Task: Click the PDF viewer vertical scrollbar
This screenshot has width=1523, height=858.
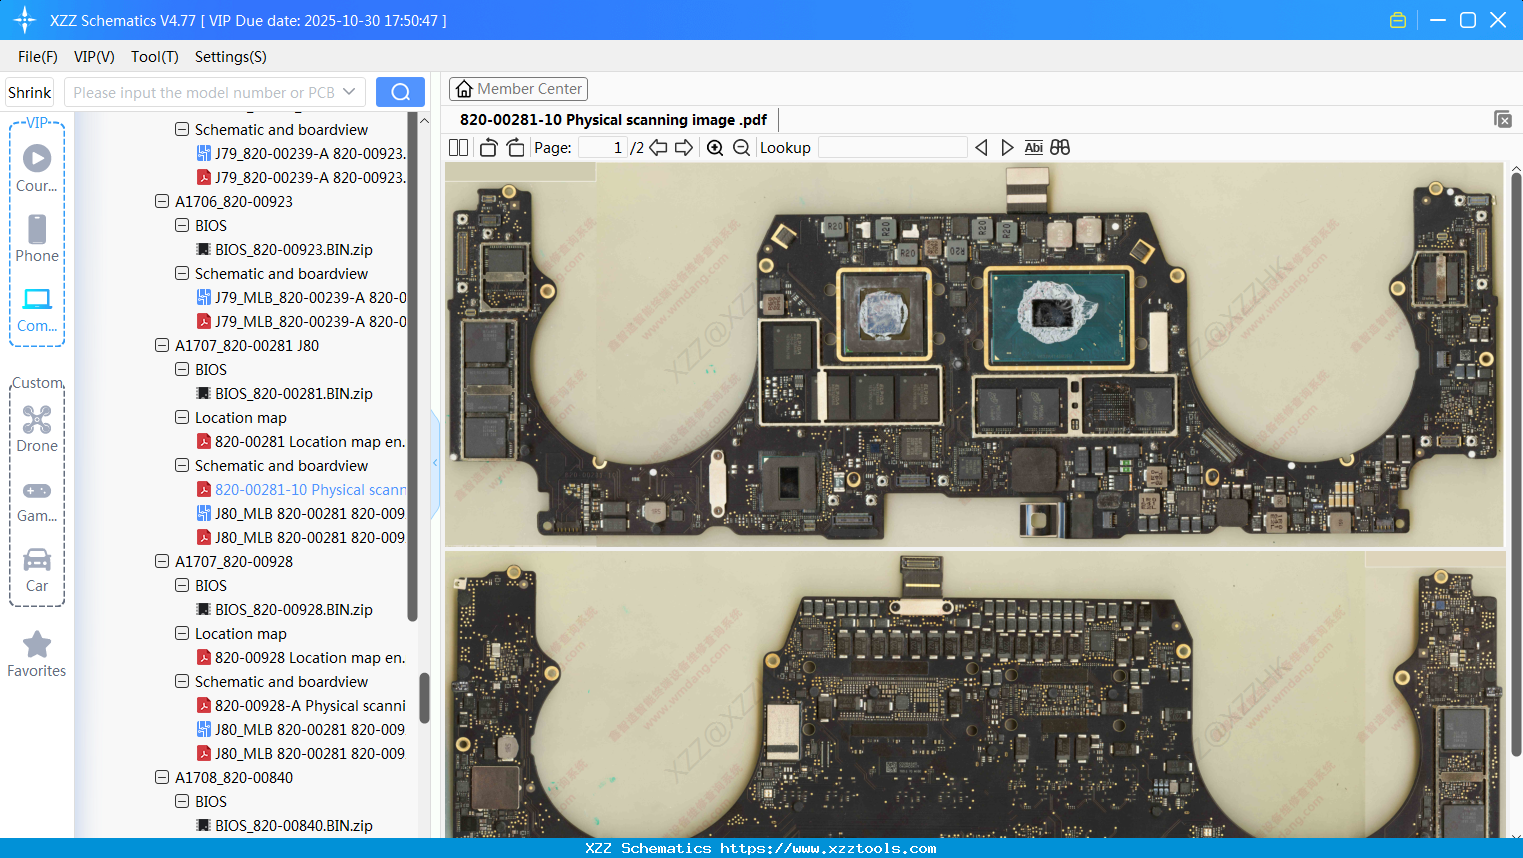Action: [1516, 465]
